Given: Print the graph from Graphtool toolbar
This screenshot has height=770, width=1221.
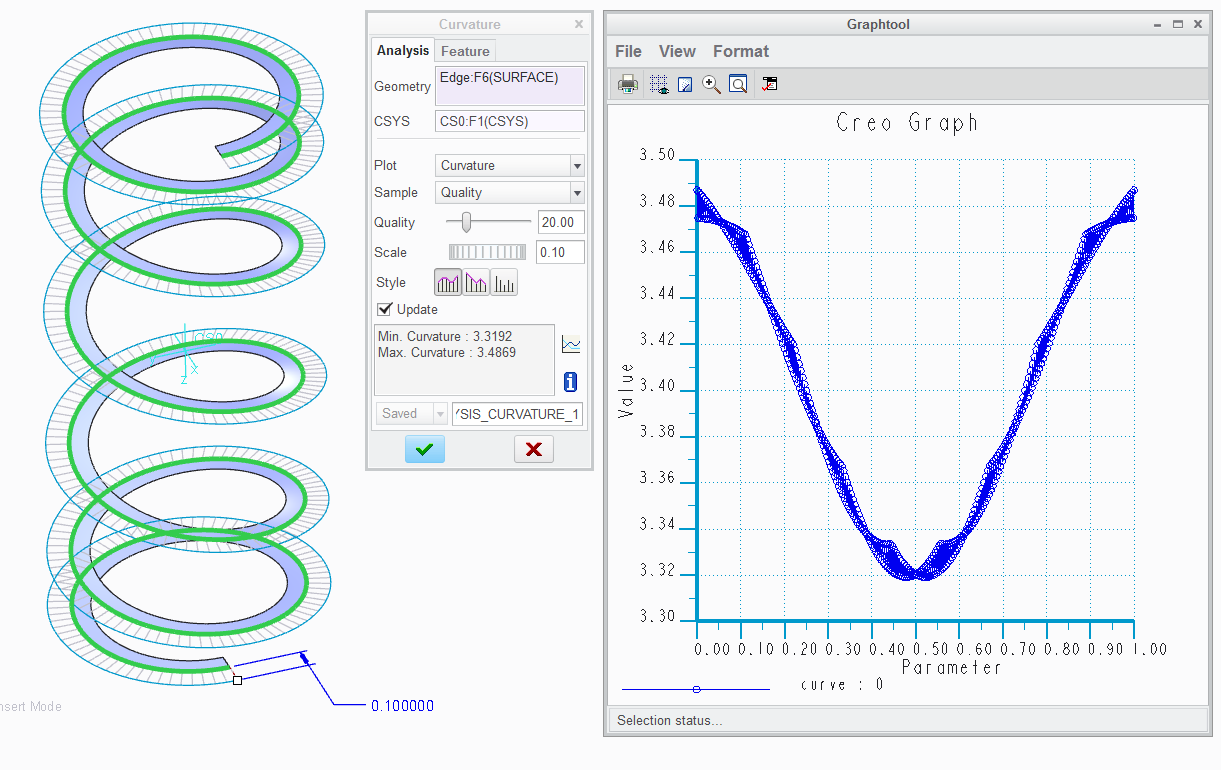Looking at the screenshot, I should click(x=628, y=84).
